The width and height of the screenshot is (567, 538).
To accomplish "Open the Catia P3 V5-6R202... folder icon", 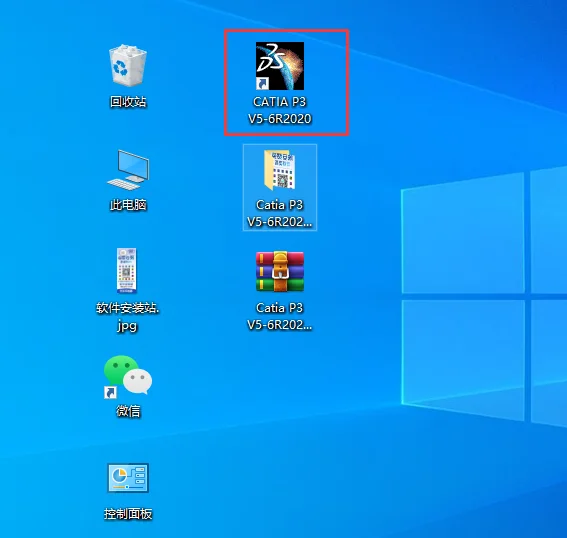I will (x=280, y=170).
